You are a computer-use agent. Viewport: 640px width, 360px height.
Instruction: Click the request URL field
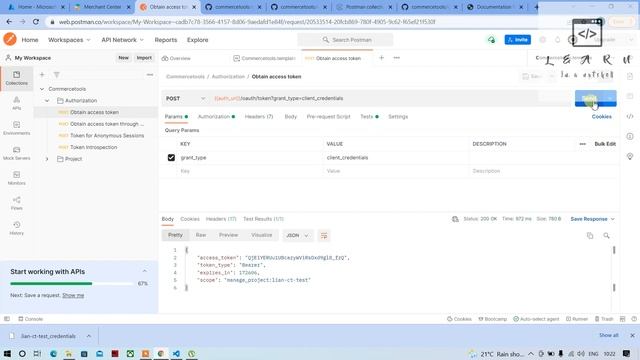pos(374,98)
